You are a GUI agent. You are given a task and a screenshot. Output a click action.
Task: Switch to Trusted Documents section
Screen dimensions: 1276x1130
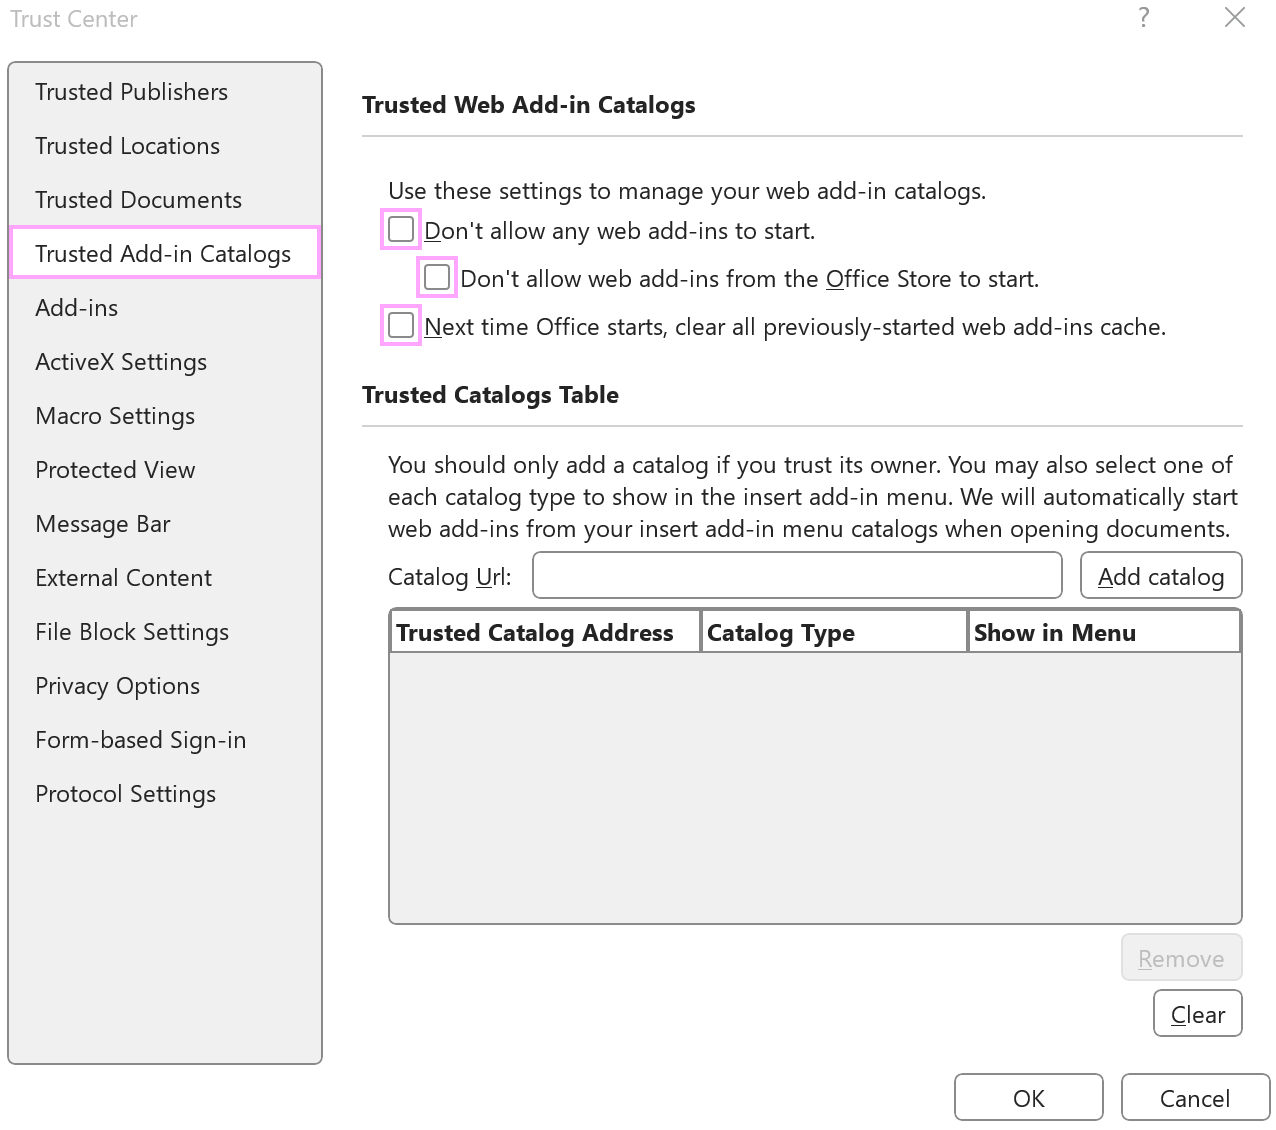(x=139, y=200)
